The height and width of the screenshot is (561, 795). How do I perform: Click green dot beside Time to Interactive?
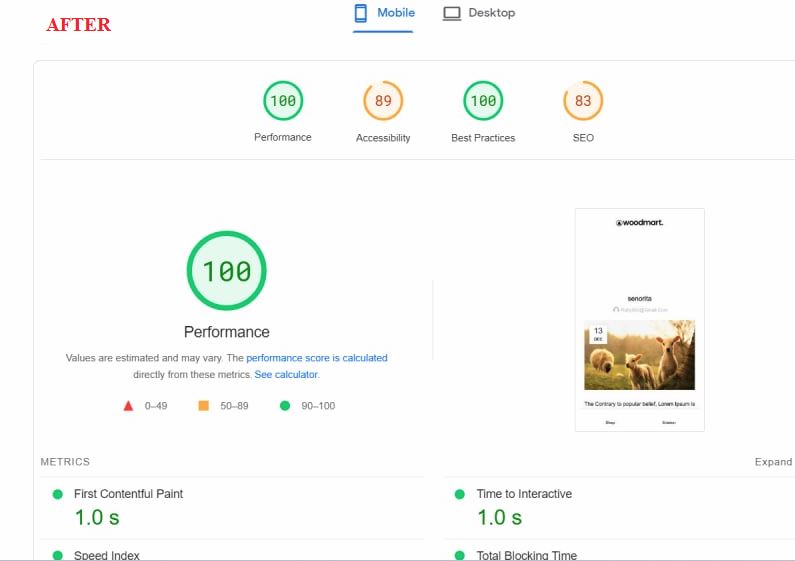[x=460, y=494]
